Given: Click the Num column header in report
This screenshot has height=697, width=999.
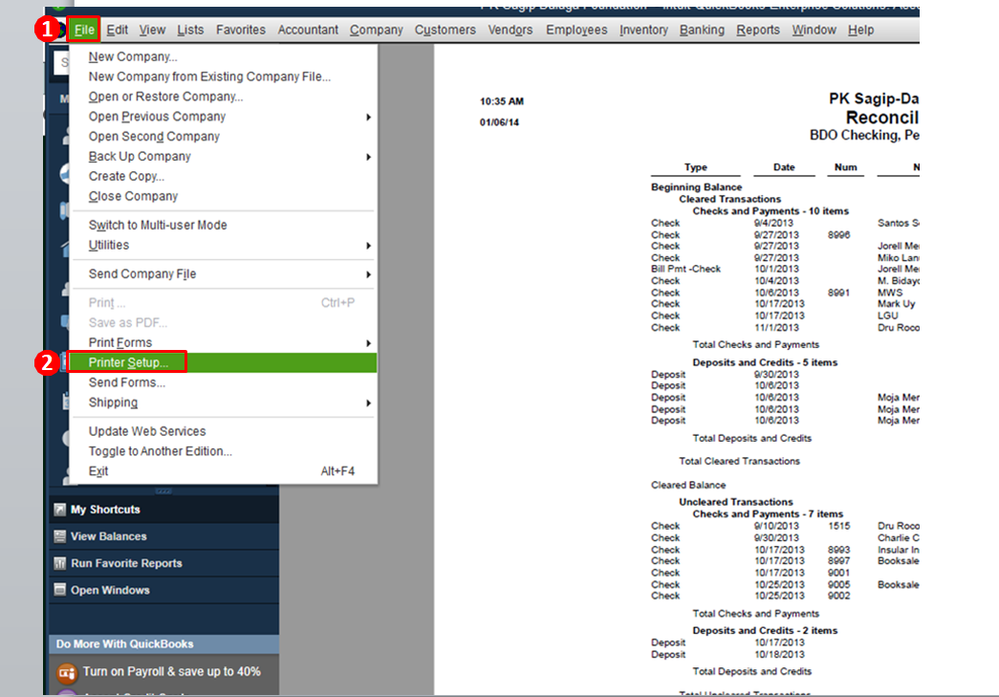Looking at the screenshot, I should [845, 167].
